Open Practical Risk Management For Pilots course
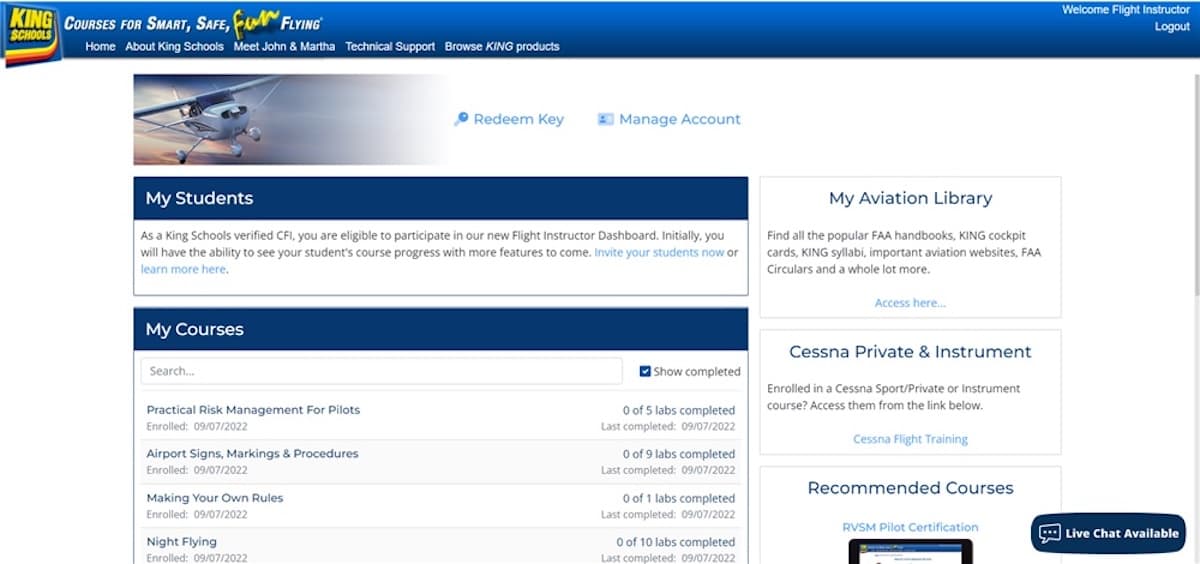 coord(253,410)
